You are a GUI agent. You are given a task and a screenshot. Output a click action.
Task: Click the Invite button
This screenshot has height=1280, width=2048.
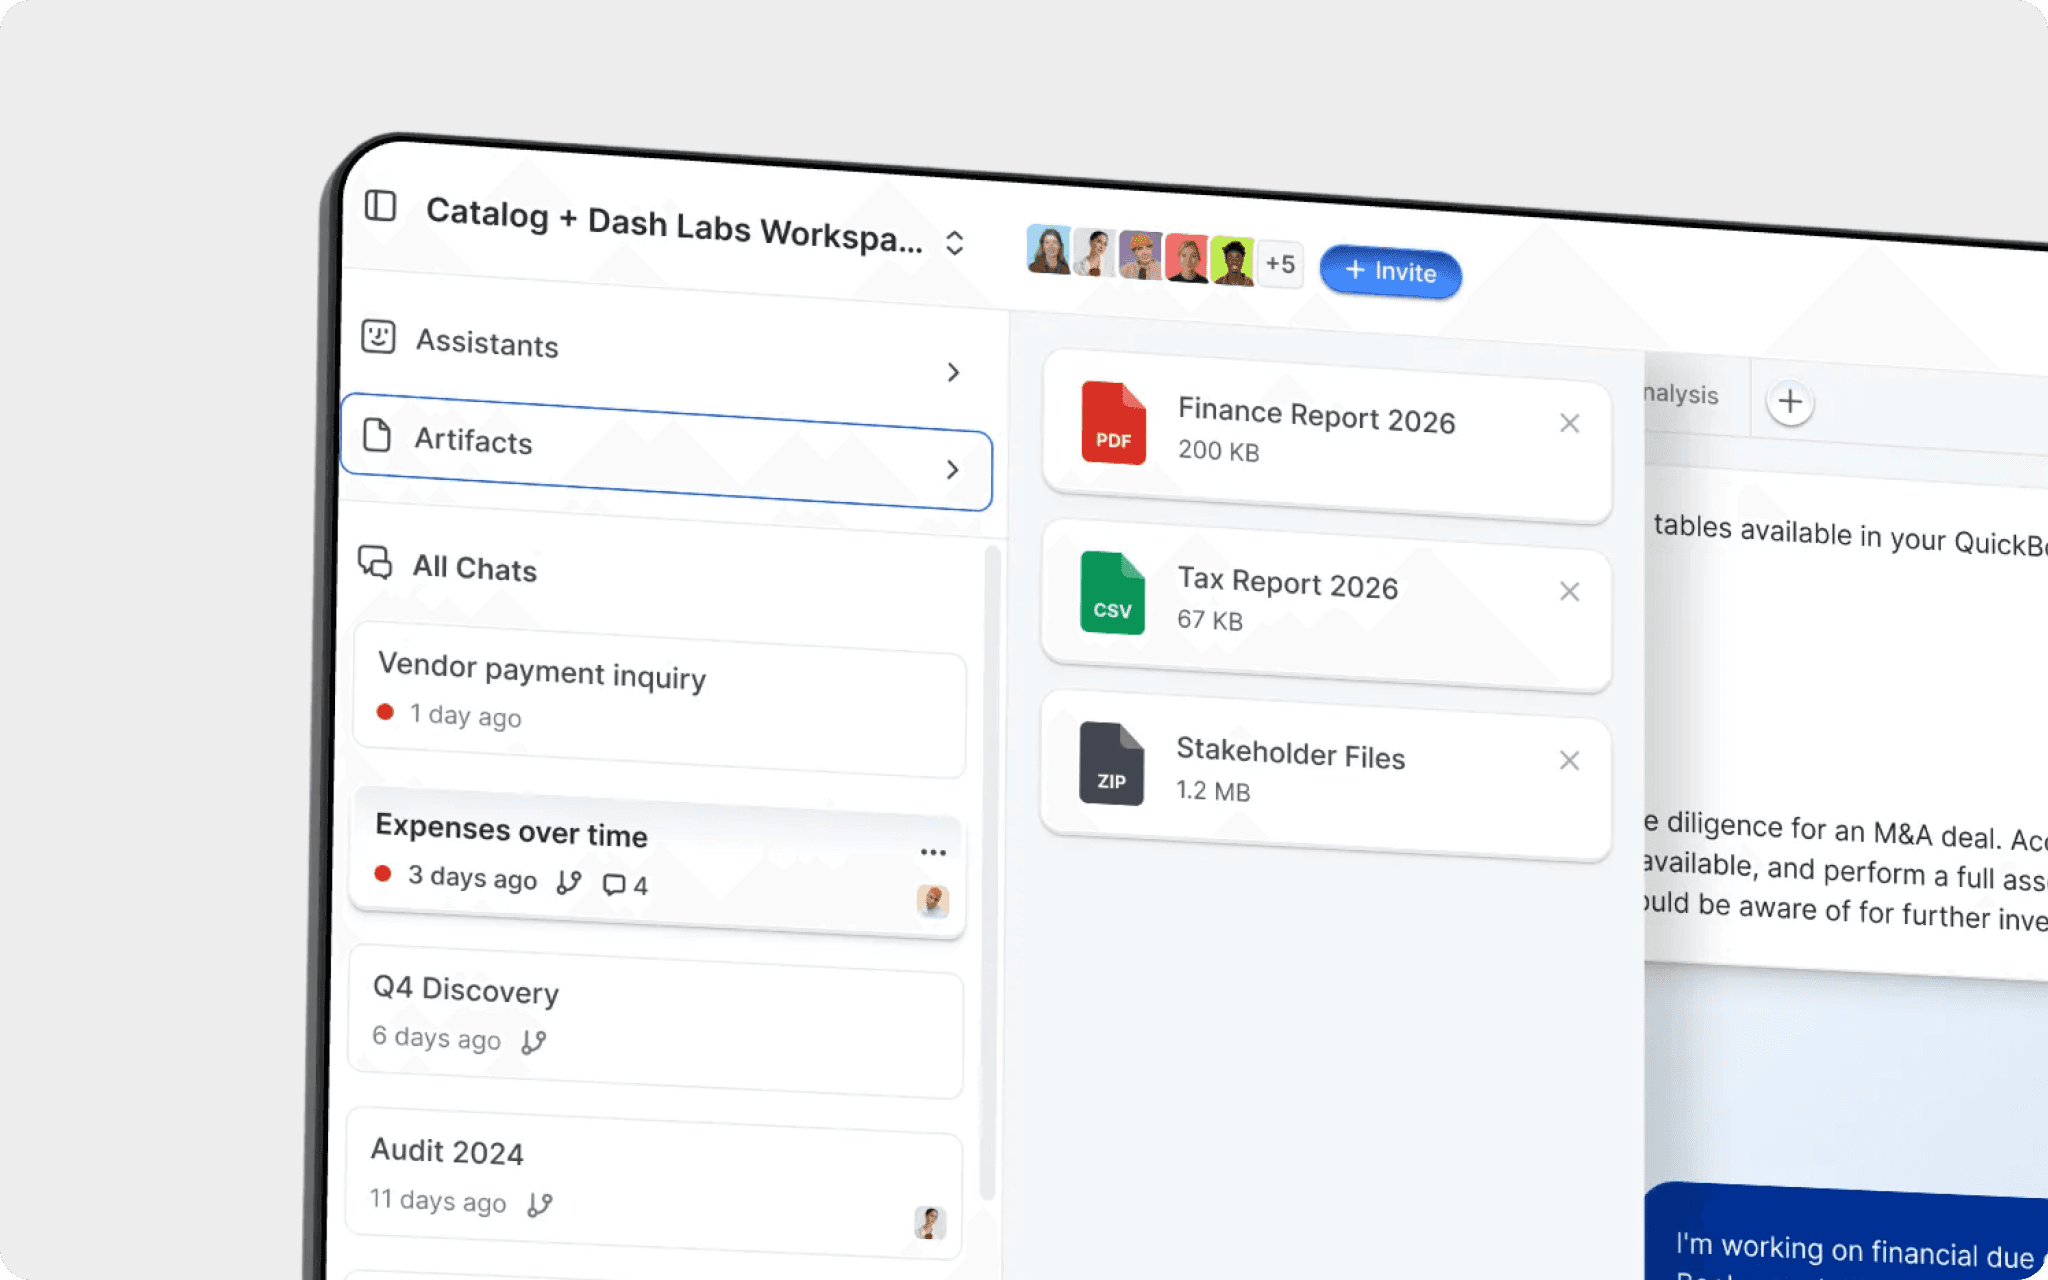coord(1390,271)
